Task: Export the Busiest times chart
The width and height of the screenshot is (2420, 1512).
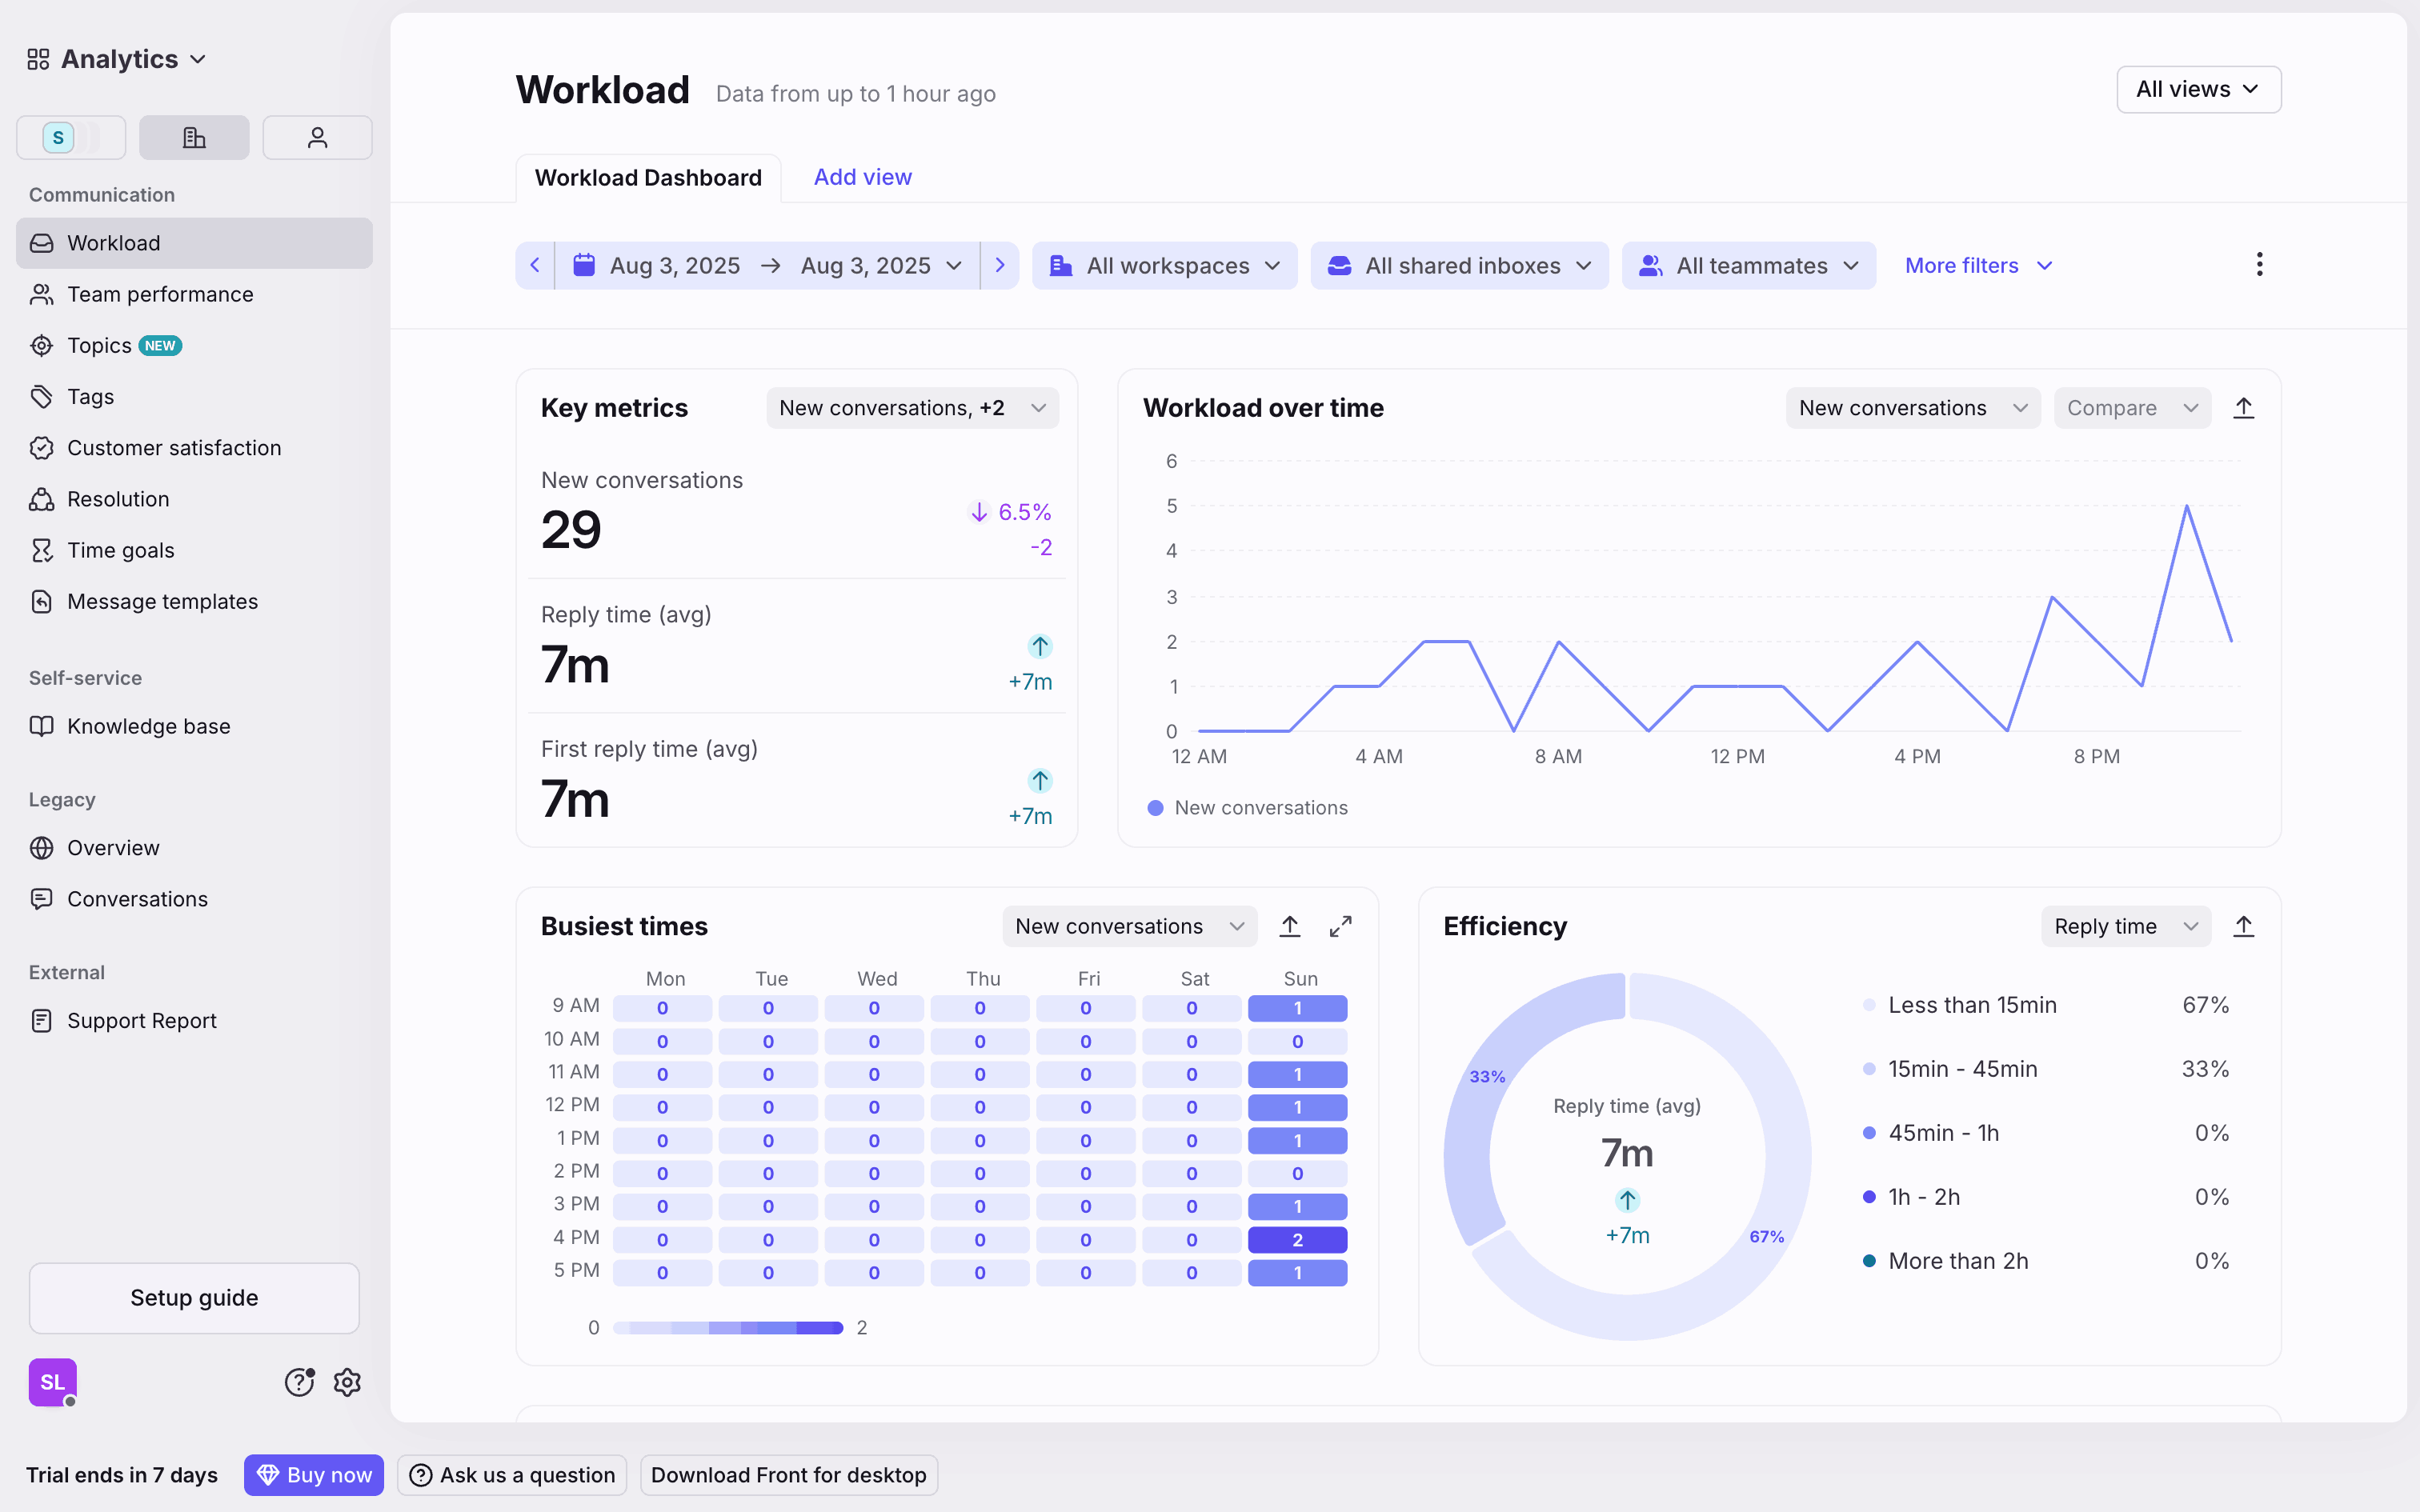Action: (1290, 926)
